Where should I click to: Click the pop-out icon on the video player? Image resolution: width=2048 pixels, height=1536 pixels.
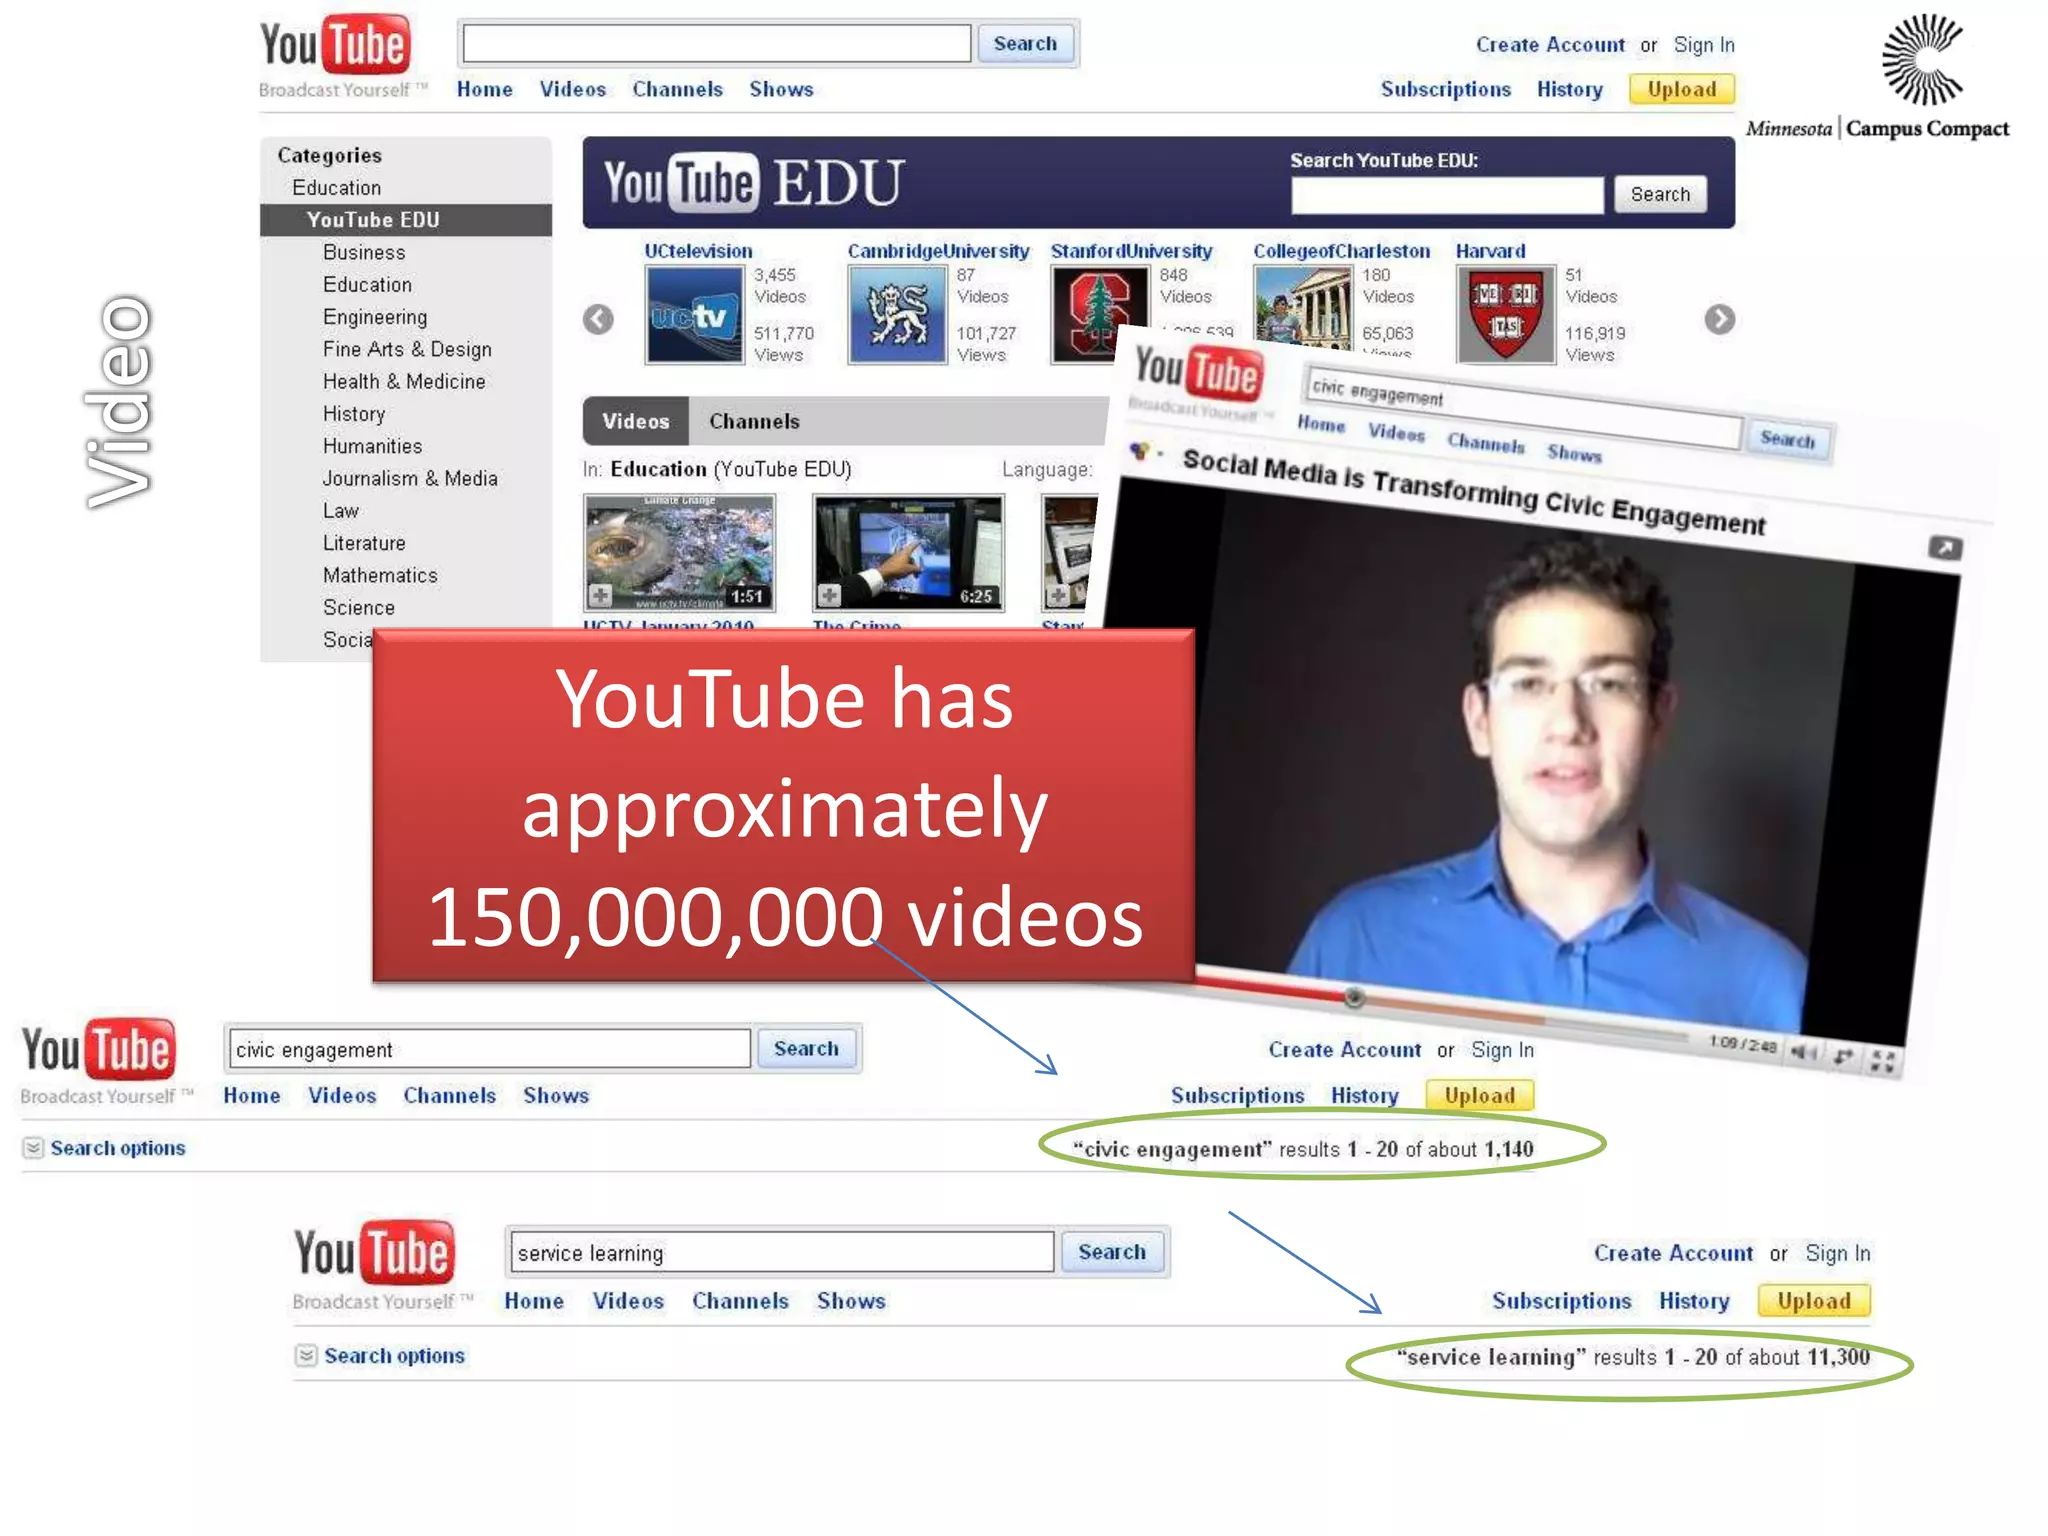(x=1945, y=547)
